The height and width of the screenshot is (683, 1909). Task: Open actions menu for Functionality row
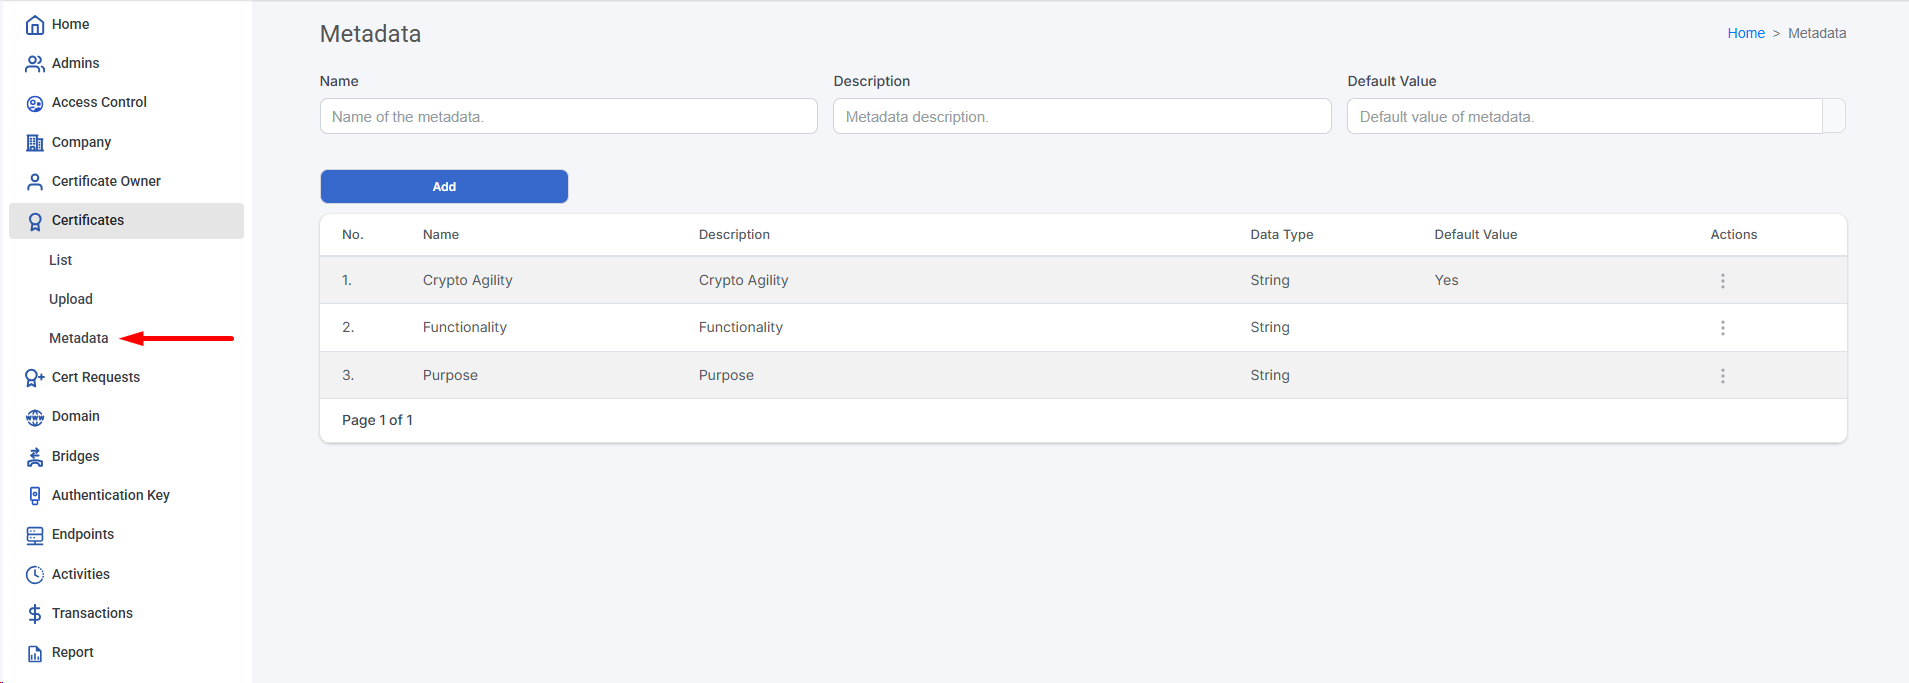coord(1722,328)
